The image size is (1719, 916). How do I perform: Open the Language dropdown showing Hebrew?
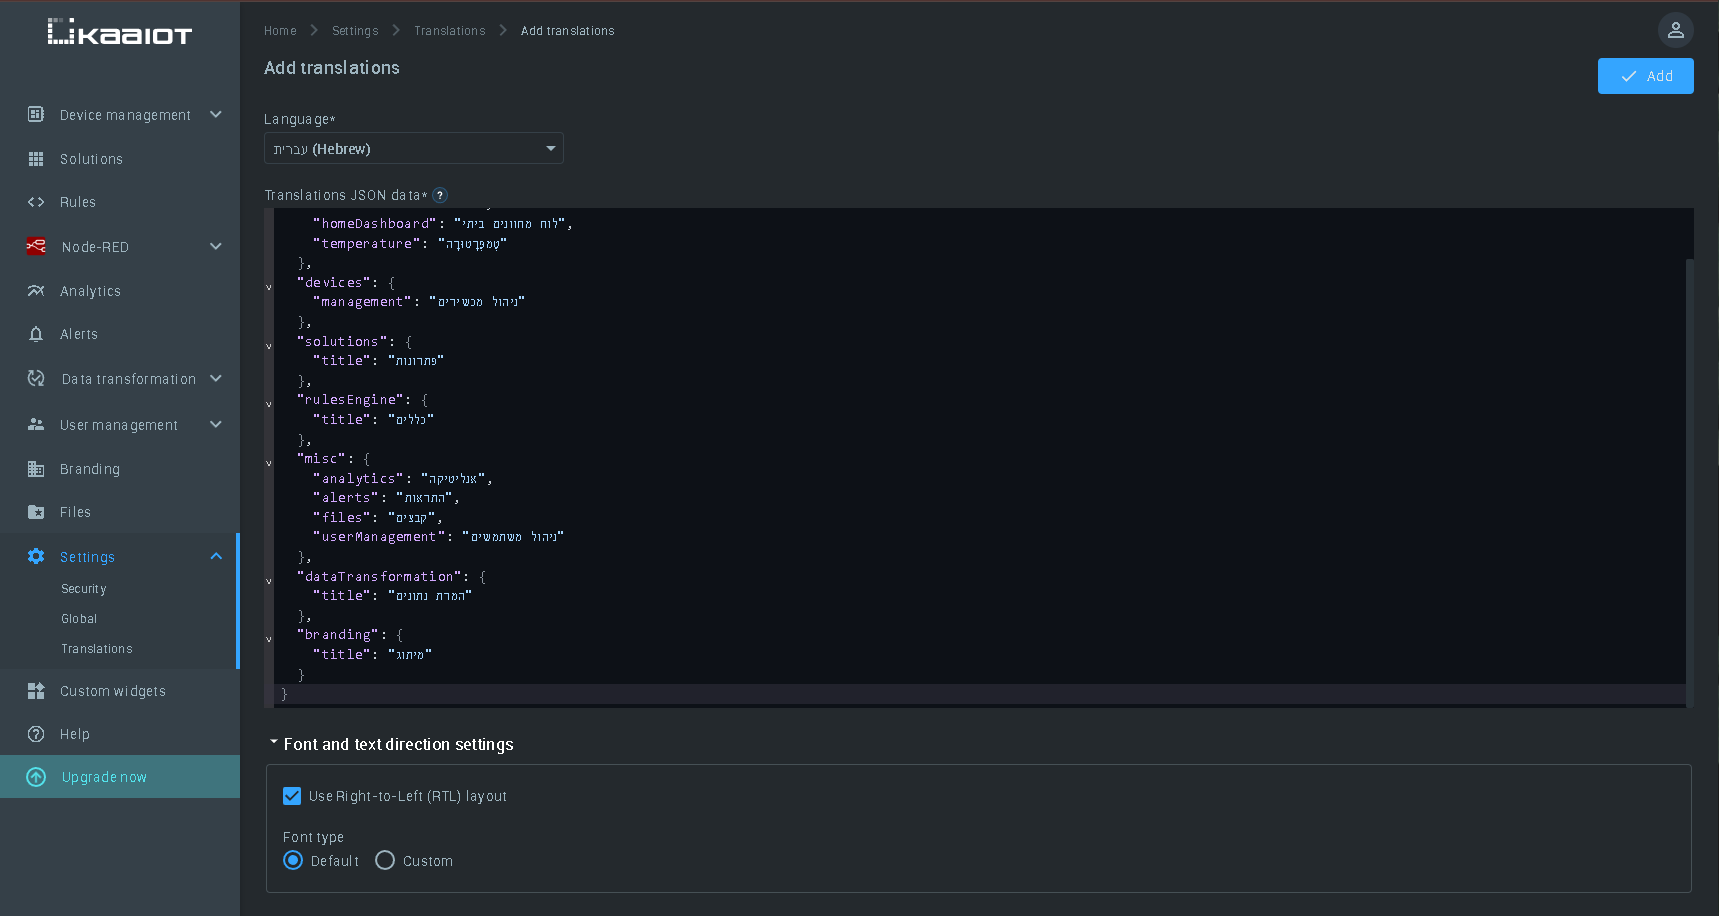pyautogui.click(x=414, y=148)
